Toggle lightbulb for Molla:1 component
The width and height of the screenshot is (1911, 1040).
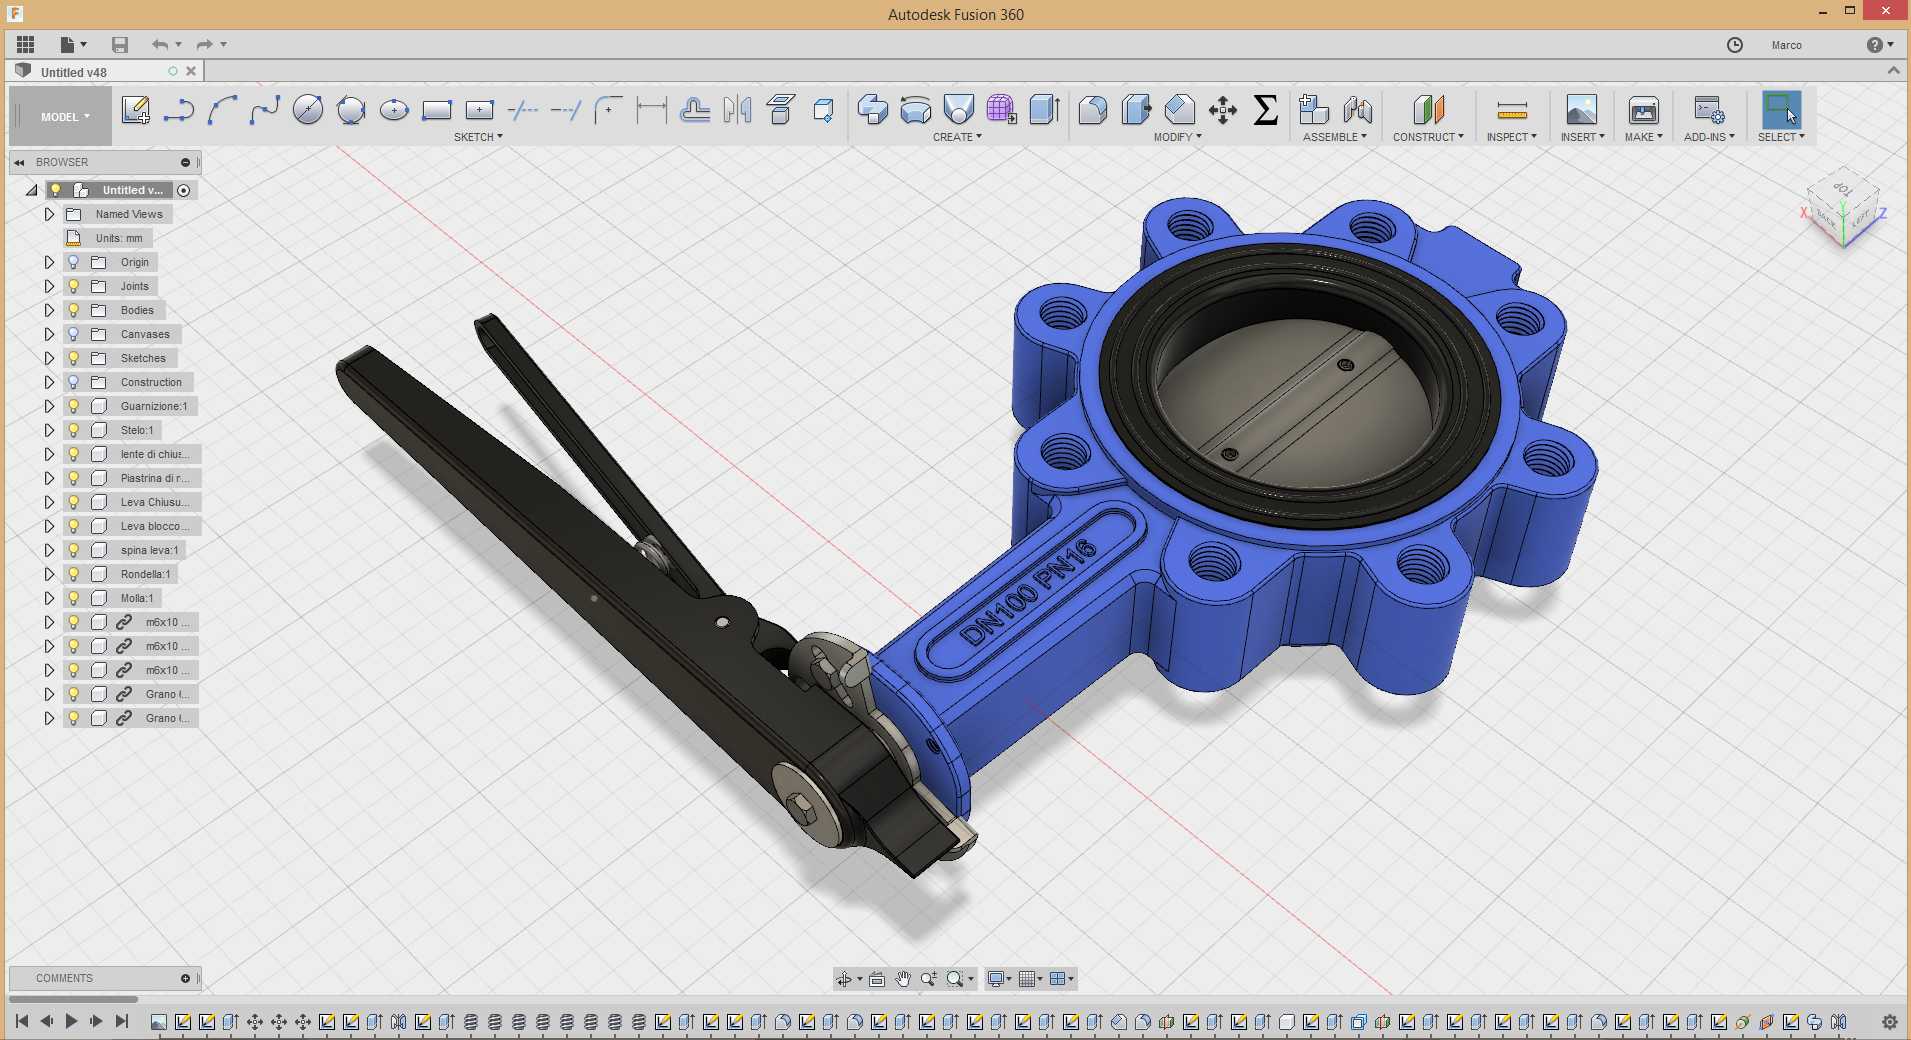73,598
